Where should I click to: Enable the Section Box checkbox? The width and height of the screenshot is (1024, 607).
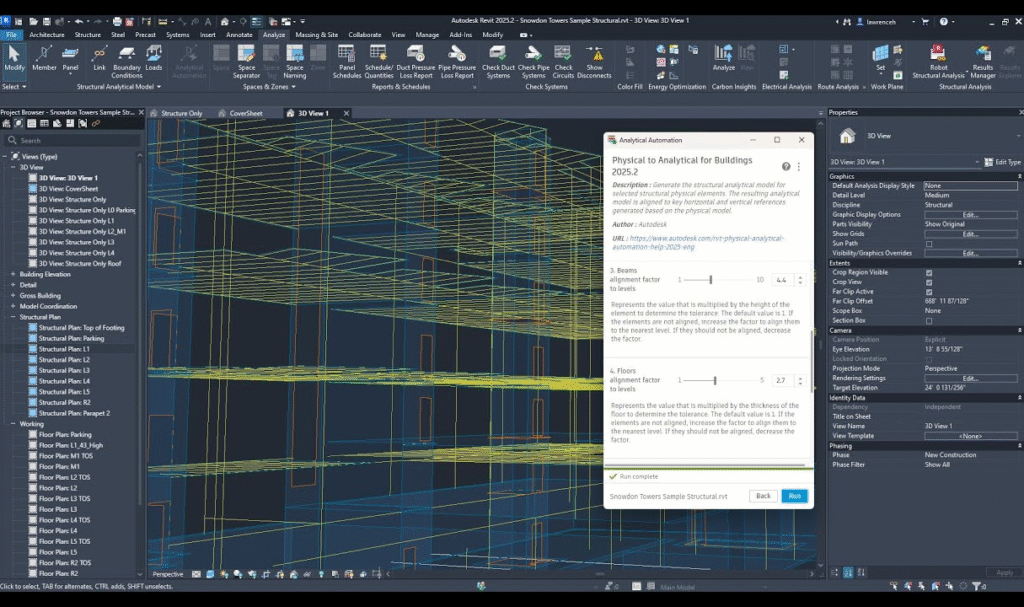click(928, 321)
